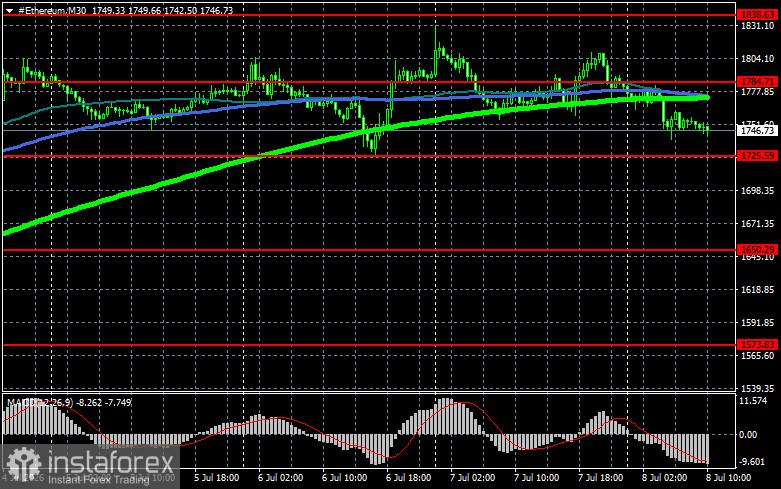Image resolution: width=781 pixels, height=489 pixels.
Task: Click the MACD indicator label with -8.262 -7.749
Action: pos(69,402)
